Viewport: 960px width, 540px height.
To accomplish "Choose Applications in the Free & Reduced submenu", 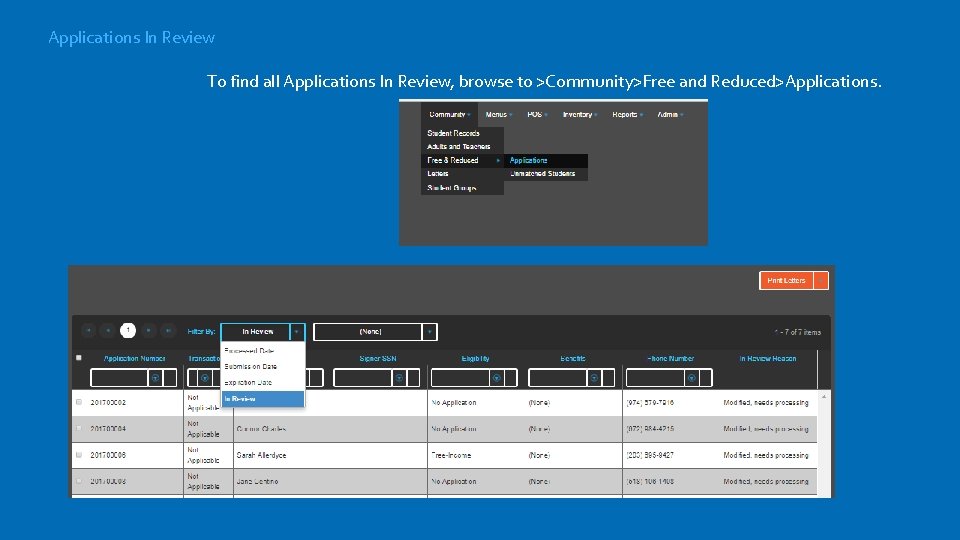I will tap(546, 160).
